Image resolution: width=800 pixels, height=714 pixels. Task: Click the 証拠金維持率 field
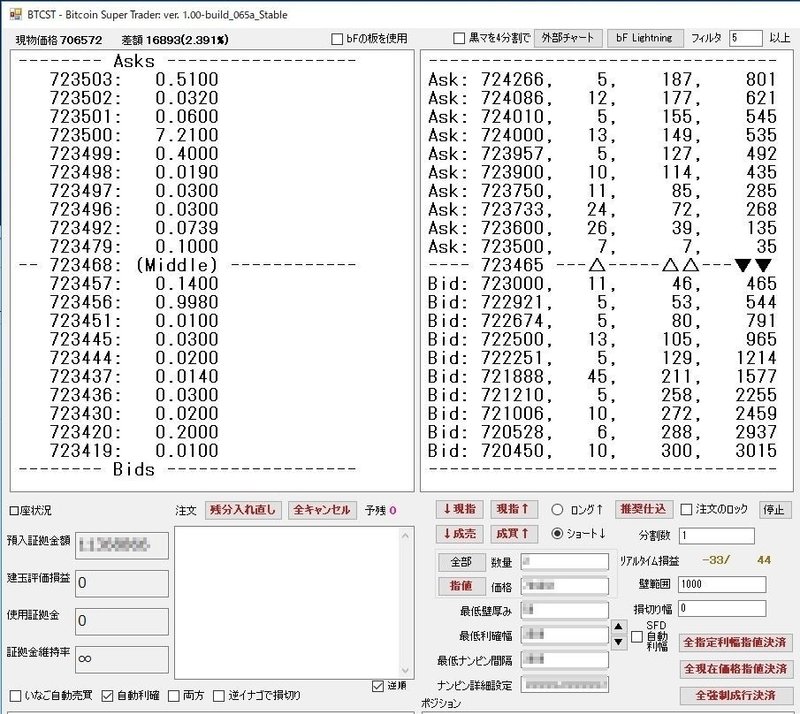pos(122,659)
